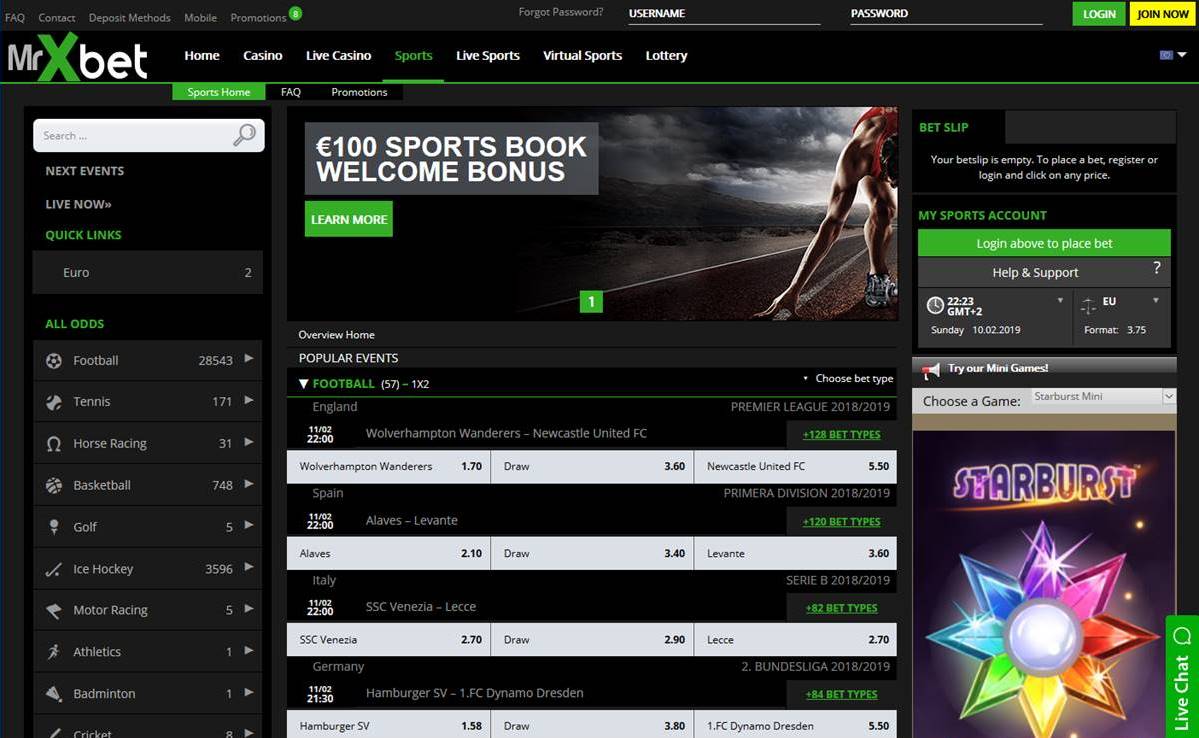The height and width of the screenshot is (738, 1199).
Task: Click the clock icon by 22:23 time
Action: [x=934, y=305]
